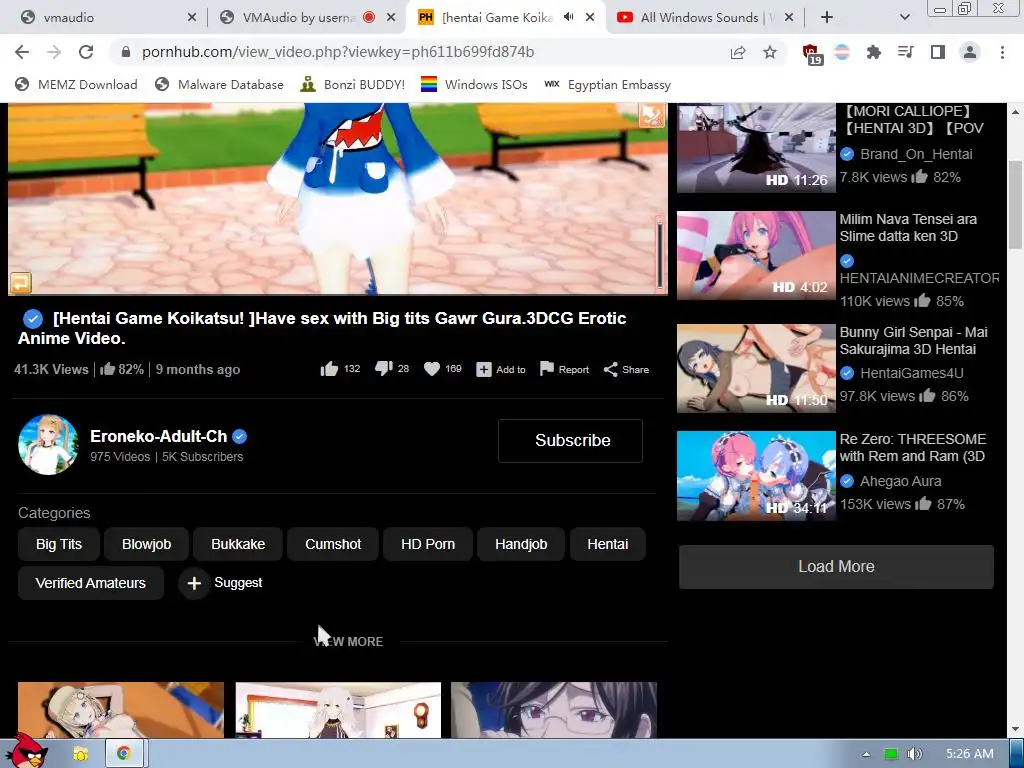This screenshot has width=1024, height=768.
Task: Click the Chrome taskbar button
Action: [x=123, y=754]
